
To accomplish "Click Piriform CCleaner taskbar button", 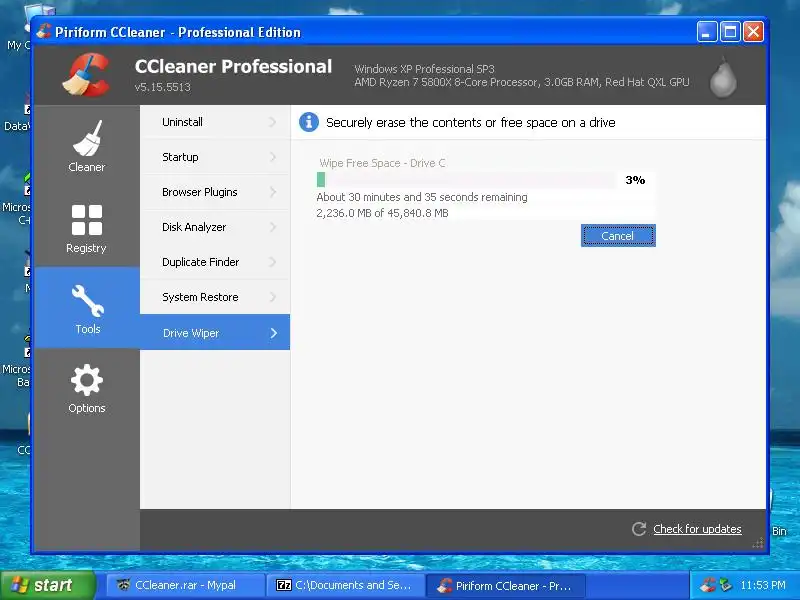I will pos(505,585).
